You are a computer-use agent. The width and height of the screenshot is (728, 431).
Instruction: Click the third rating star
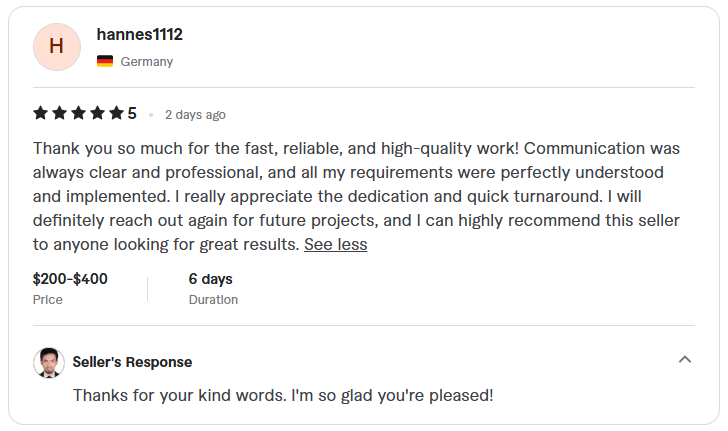pyautogui.click(x=78, y=113)
